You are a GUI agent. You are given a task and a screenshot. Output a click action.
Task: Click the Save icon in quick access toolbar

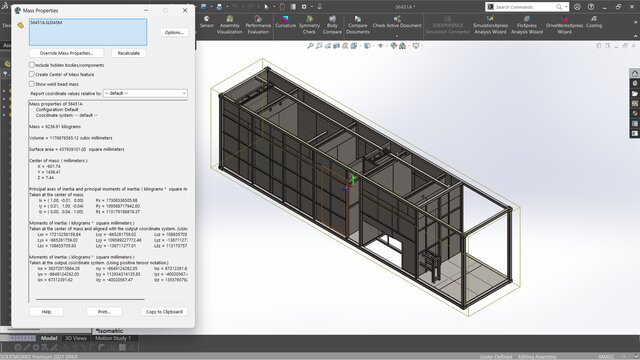(x=204, y=7)
